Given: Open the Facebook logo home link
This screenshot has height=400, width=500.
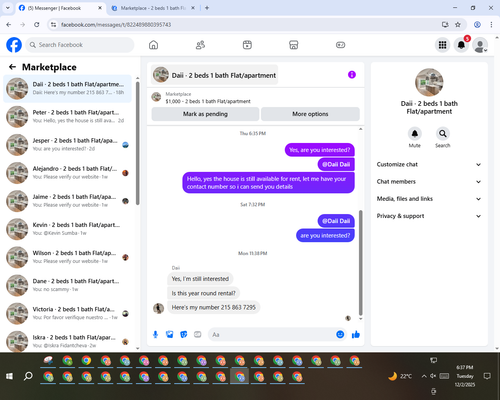Looking at the screenshot, I should 14,45.
